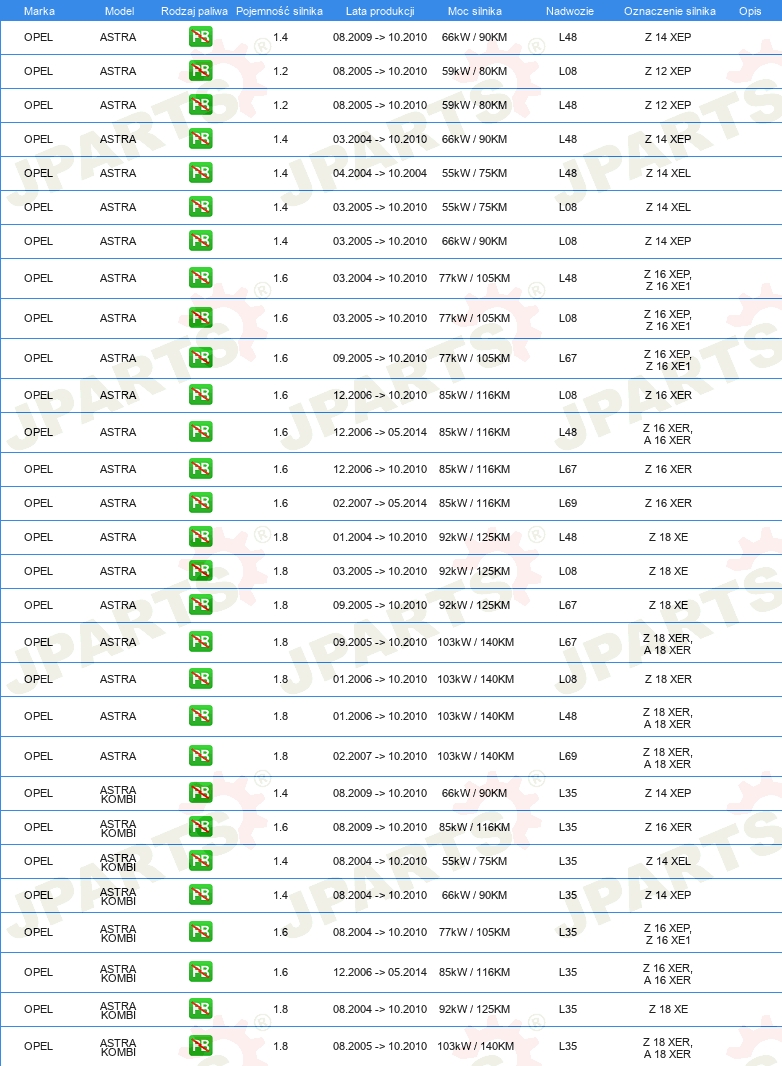Viewport: 782px width, 1066px height.
Task: Click the fuel icon in the 1.6 85kW L67 row
Action: (201, 469)
